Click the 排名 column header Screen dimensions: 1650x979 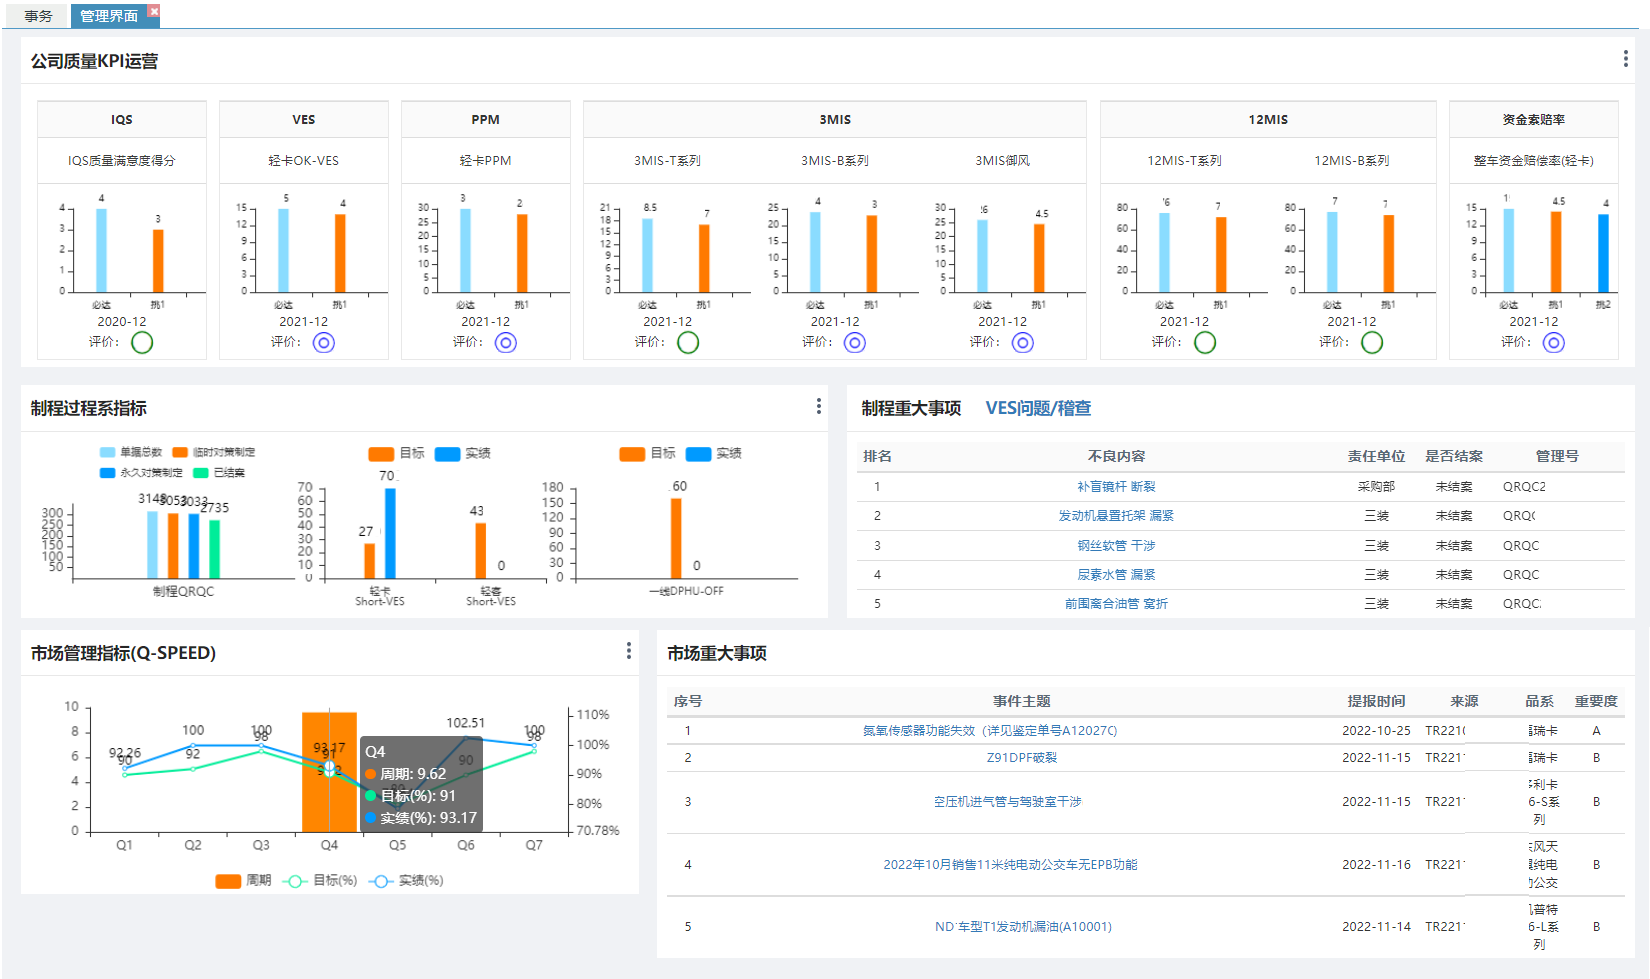point(877,456)
